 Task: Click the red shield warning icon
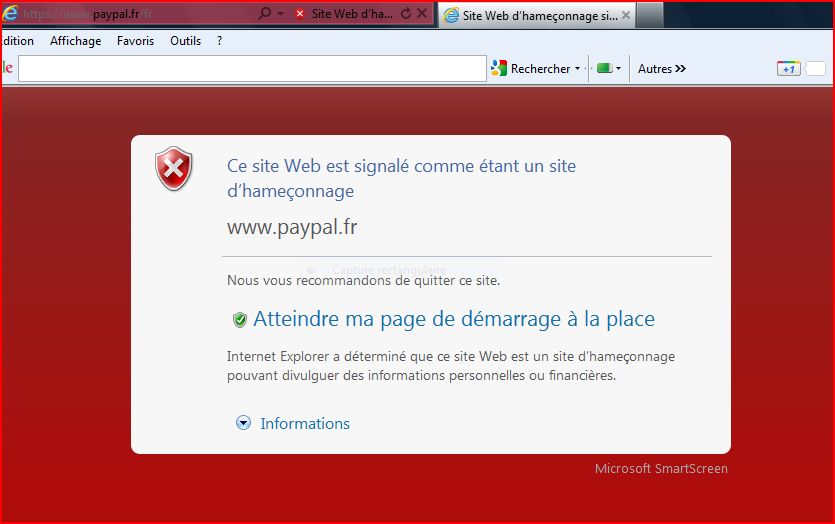pos(174,168)
